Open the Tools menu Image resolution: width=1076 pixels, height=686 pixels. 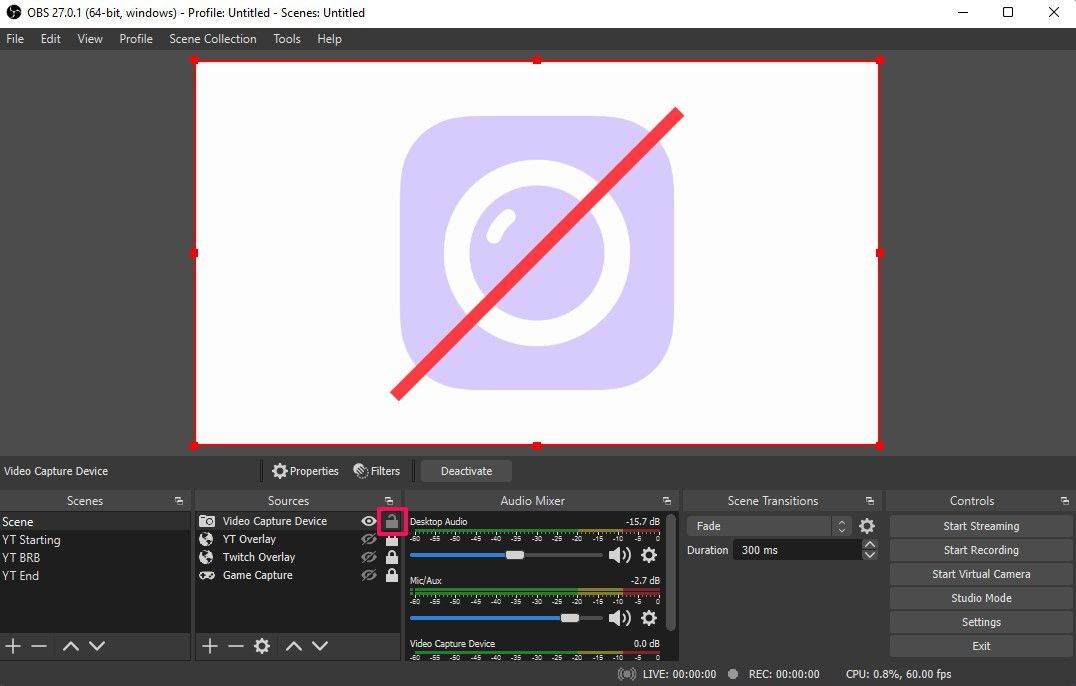pyautogui.click(x=287, y=39)
